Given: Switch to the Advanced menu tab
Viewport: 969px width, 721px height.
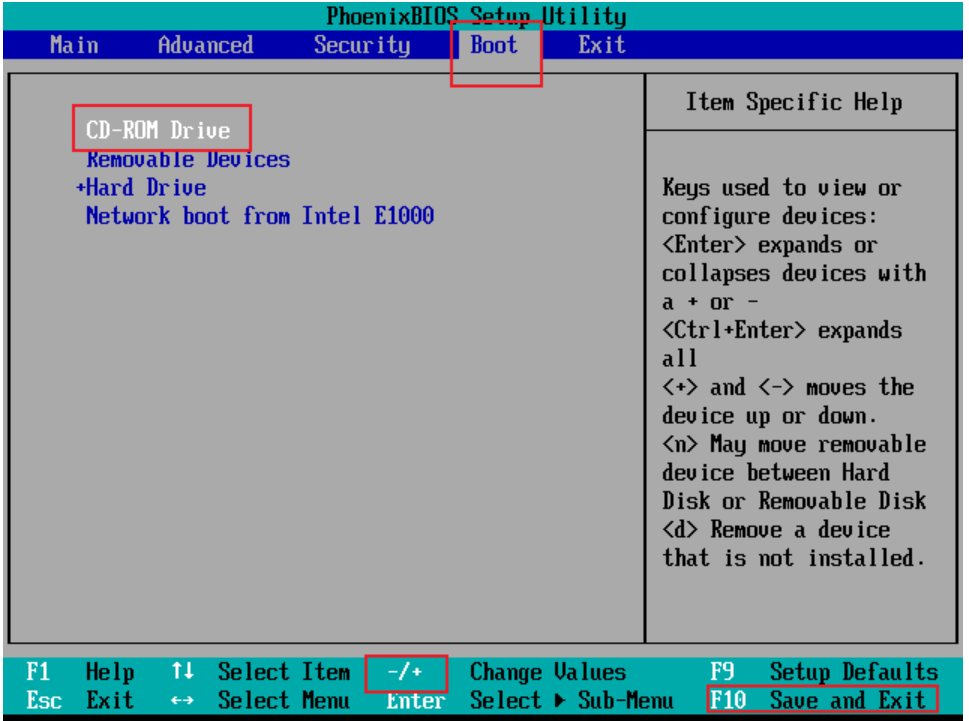Looking at the screenshot, I should tap(205, 45).
